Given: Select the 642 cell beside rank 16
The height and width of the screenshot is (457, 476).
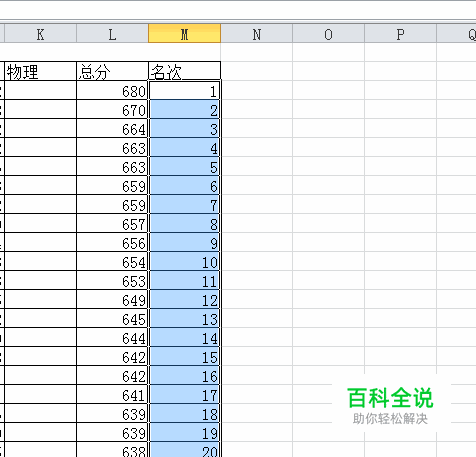Looking at the screenshot, I should [x=112, y=375].
